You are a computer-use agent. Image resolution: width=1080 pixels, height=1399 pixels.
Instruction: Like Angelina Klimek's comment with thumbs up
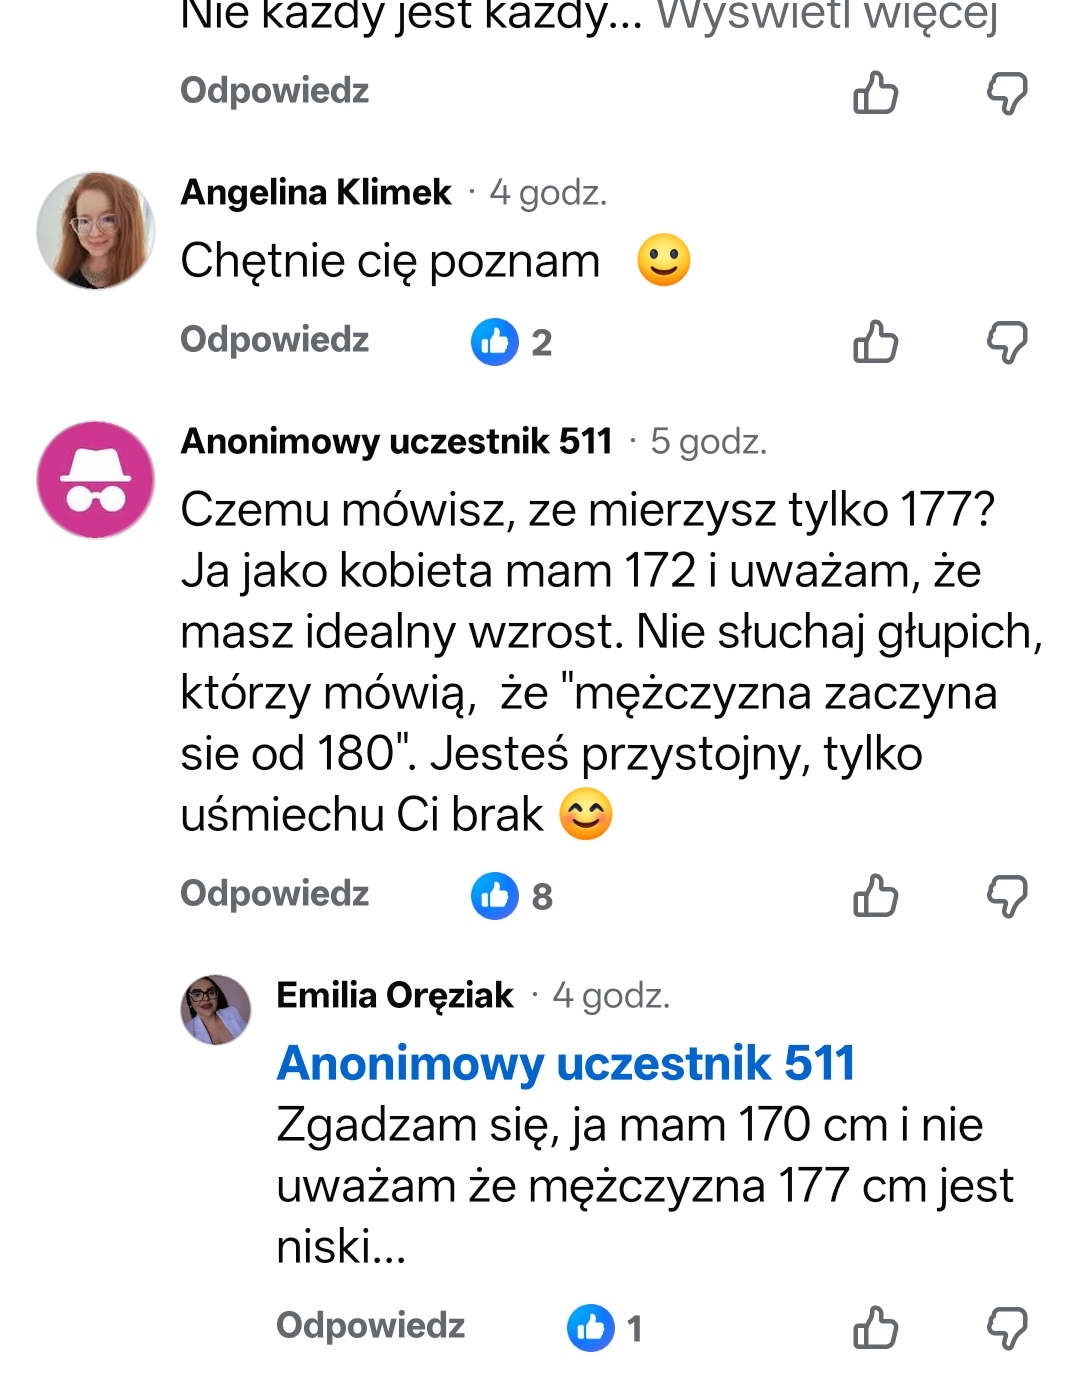point(875,342)
